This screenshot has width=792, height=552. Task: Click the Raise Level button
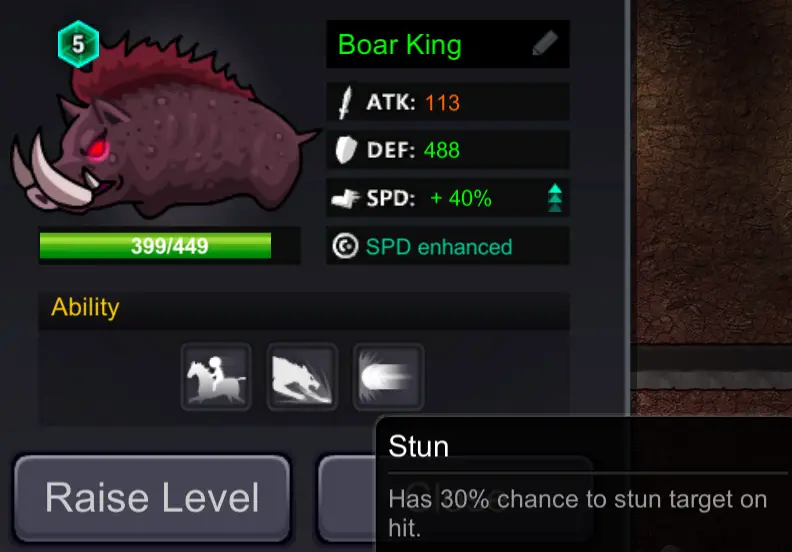[152, 498]
